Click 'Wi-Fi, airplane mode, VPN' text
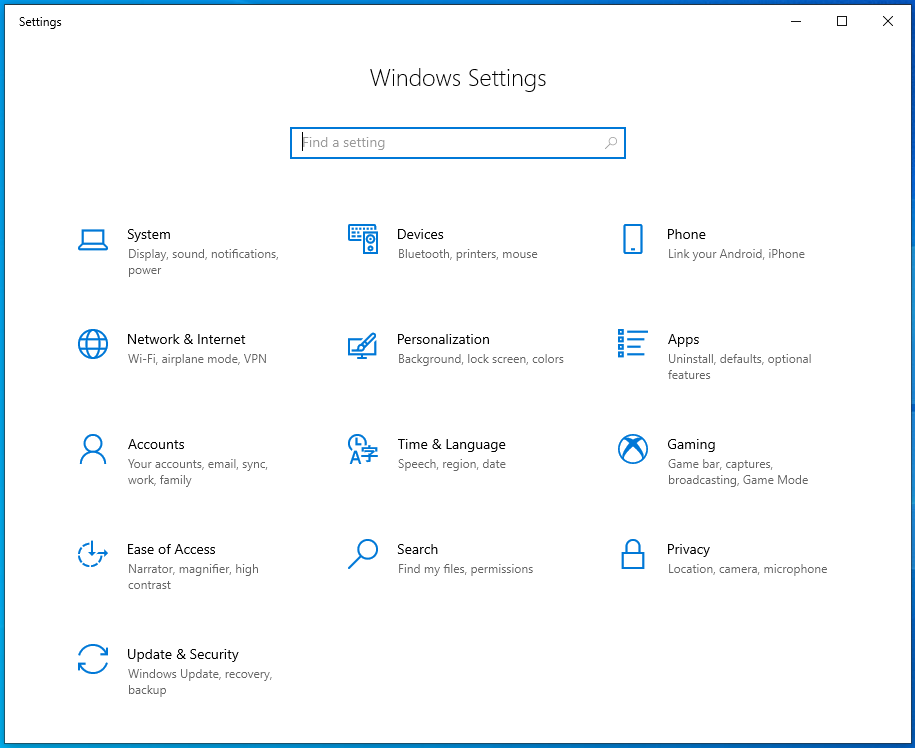Screen dimensions: 915x748 coord(197,359)
